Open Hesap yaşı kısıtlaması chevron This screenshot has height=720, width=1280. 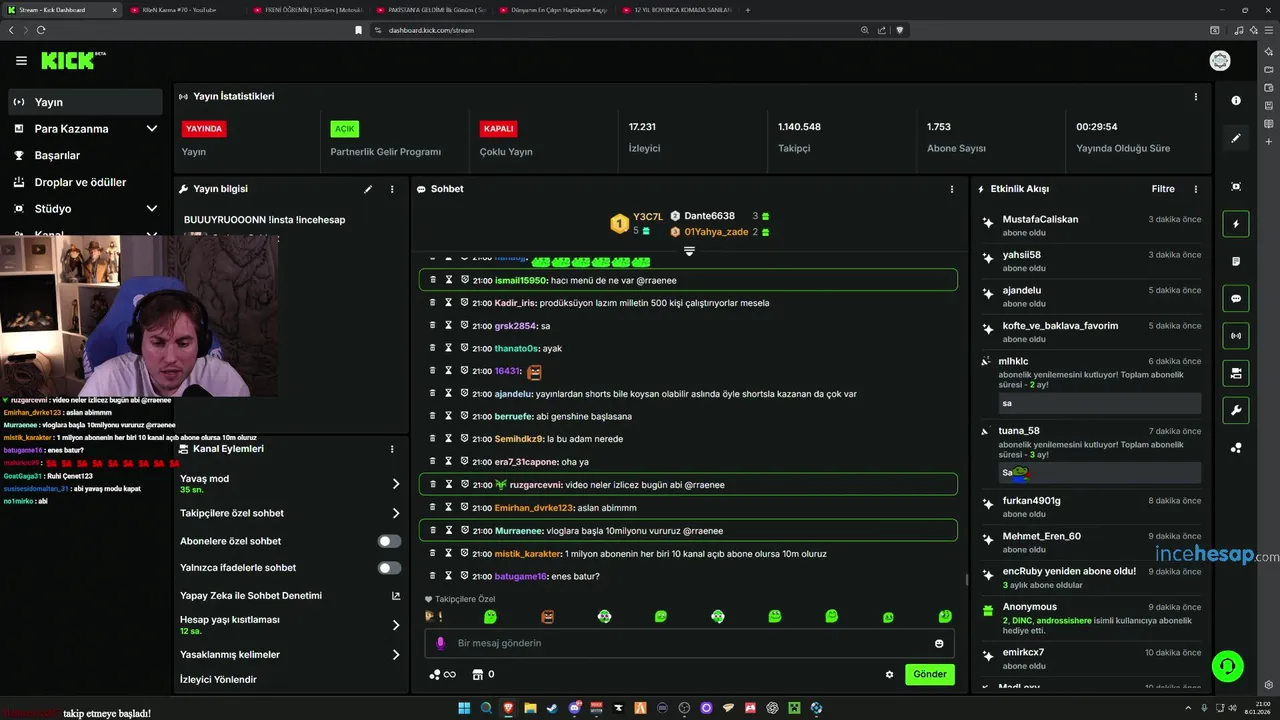tap(396, 625)
